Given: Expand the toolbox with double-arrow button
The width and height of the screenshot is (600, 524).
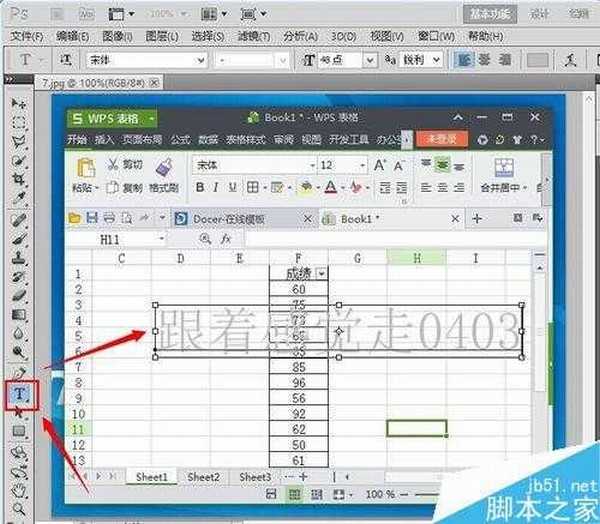Looking at the screenshot, I should point(11,80).
